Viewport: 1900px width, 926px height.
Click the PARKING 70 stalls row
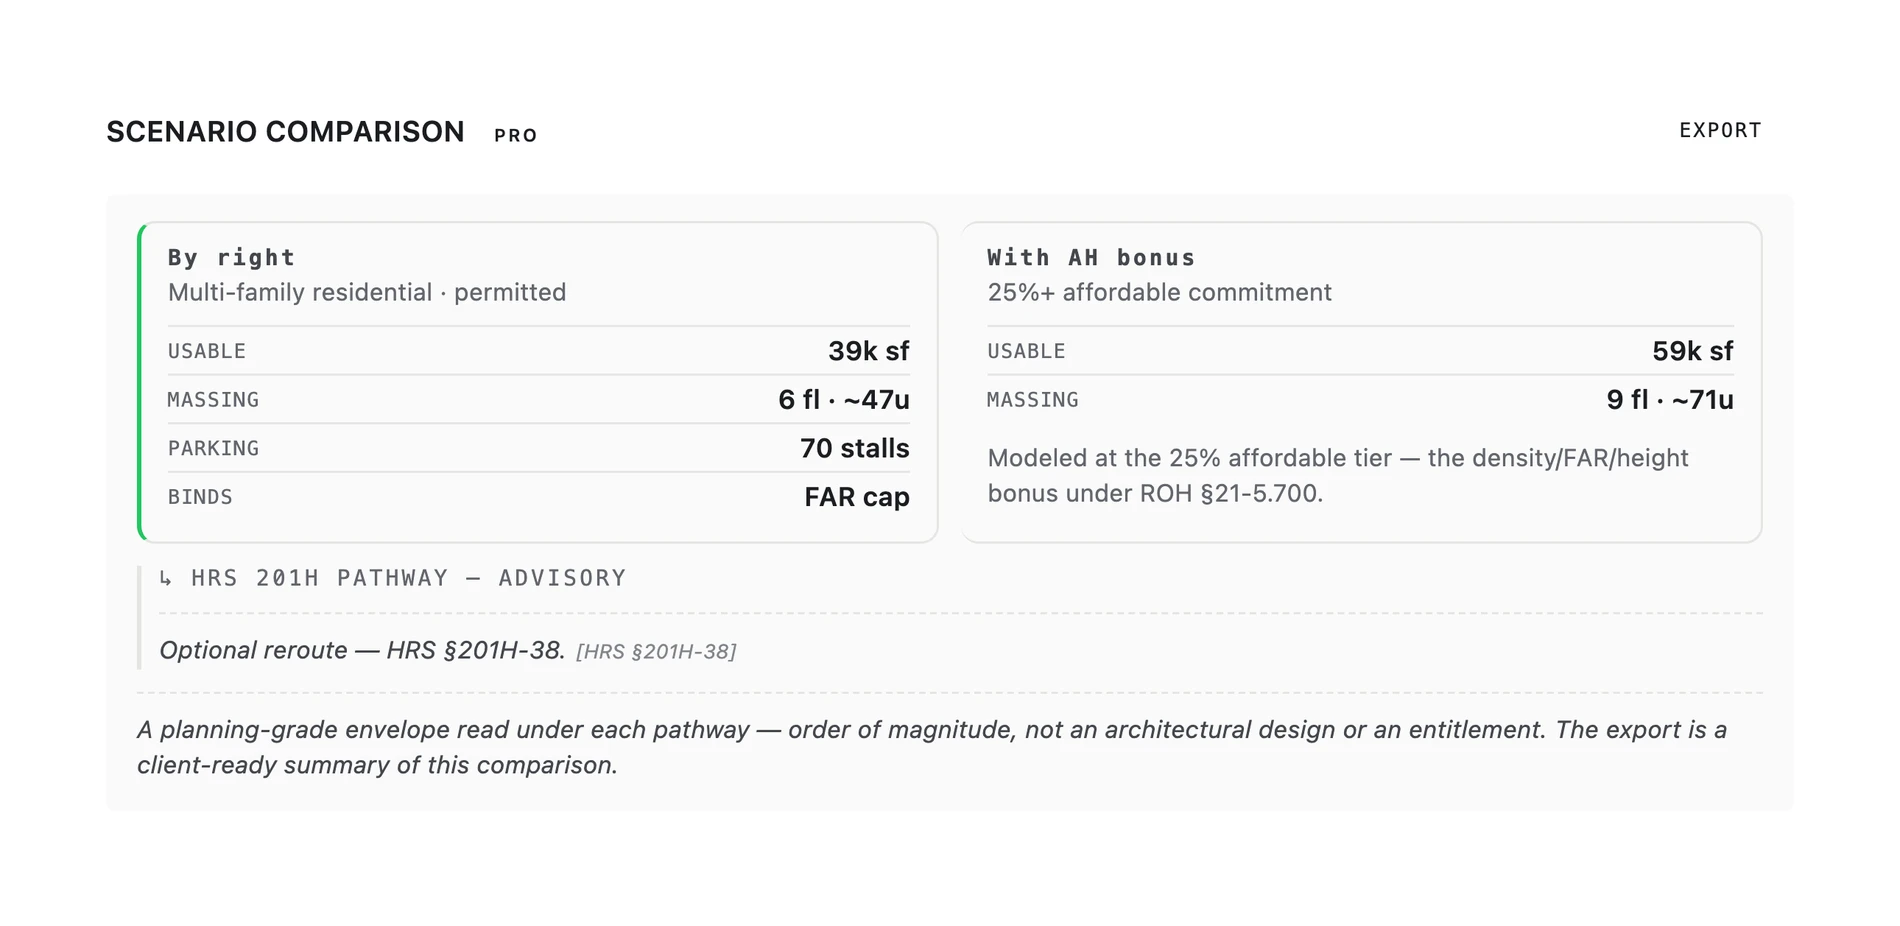(538, 448)
